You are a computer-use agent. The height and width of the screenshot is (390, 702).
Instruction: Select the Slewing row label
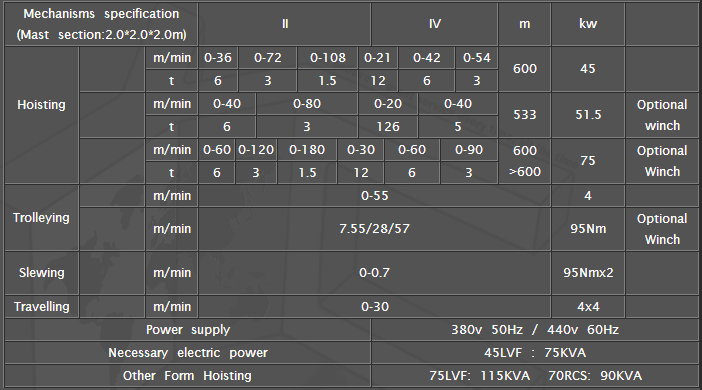(42, 273)
